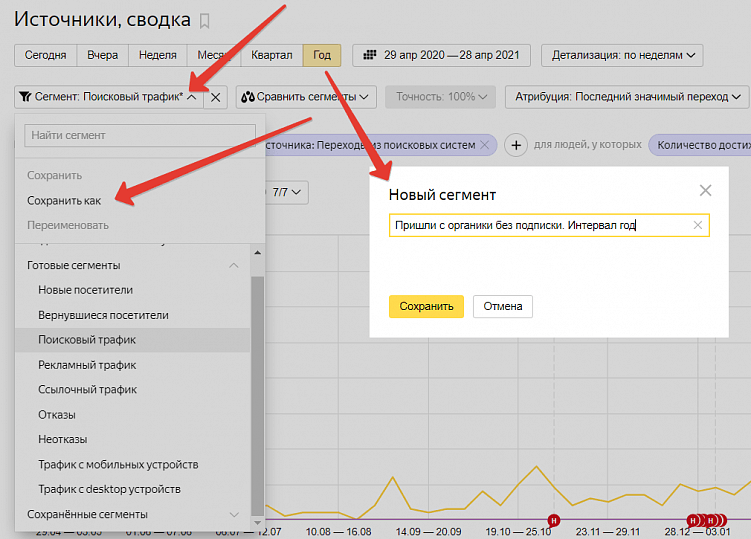Image resolution: width=751 pixels, height=539 pixels.
Task: Expand the Сохранённые сегменты section
Action: click(234, 515)
